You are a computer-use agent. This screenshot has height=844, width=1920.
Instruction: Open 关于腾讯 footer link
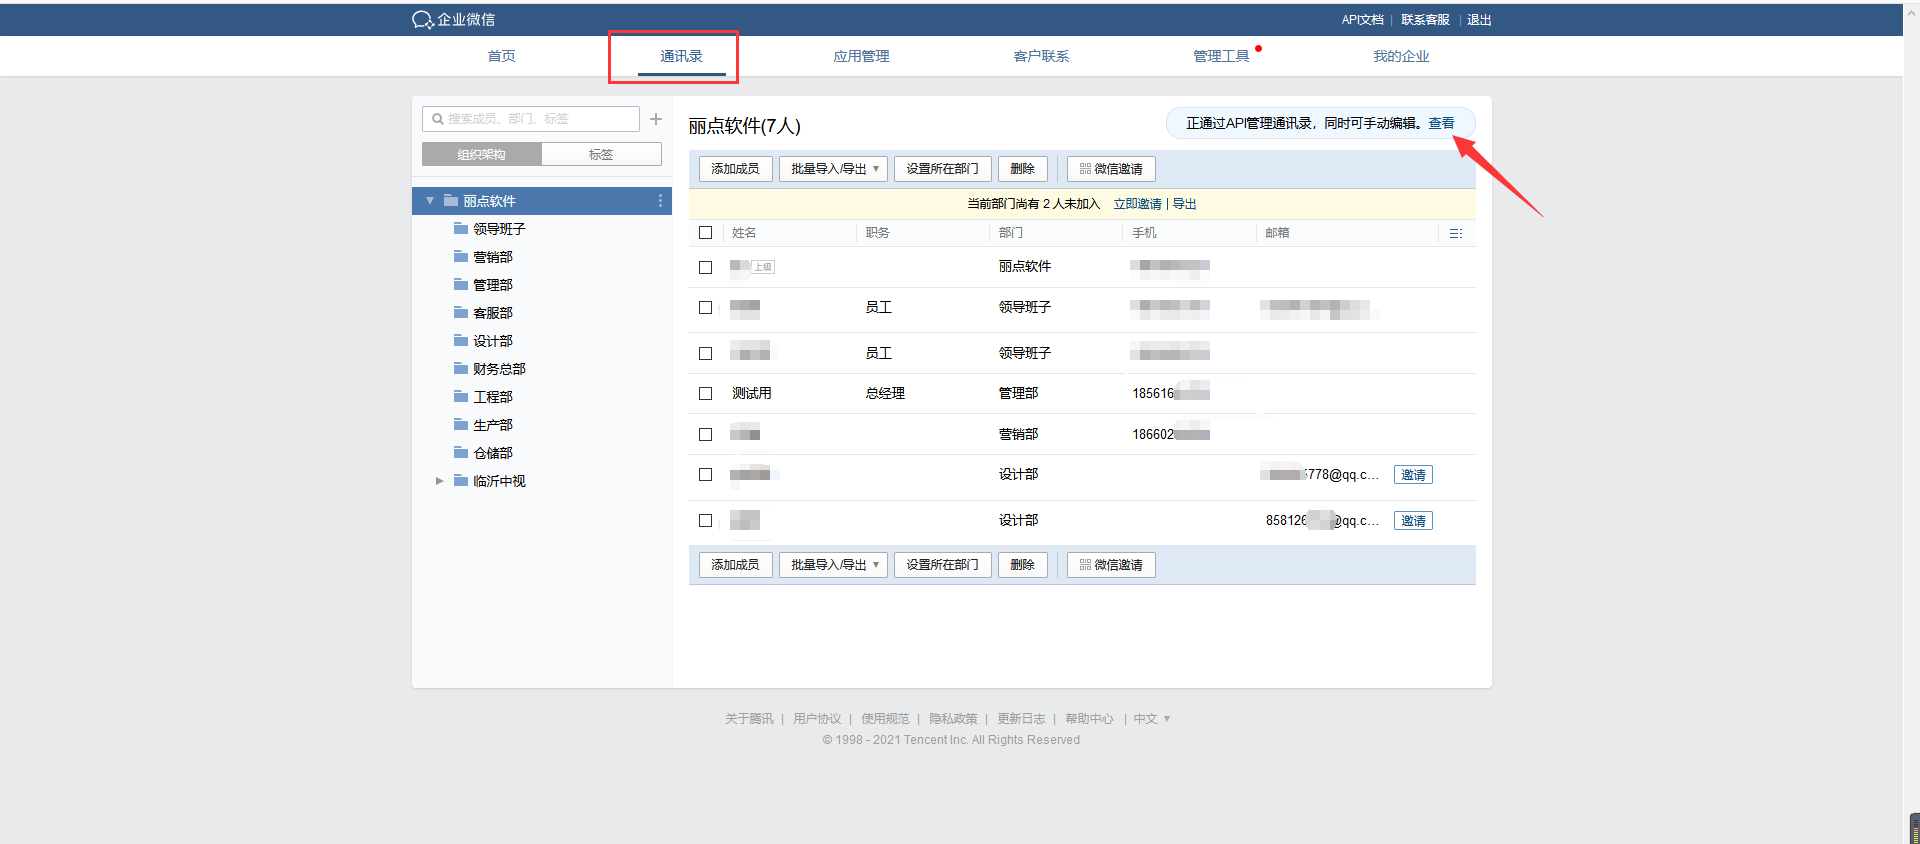click(x=749, y=719)
